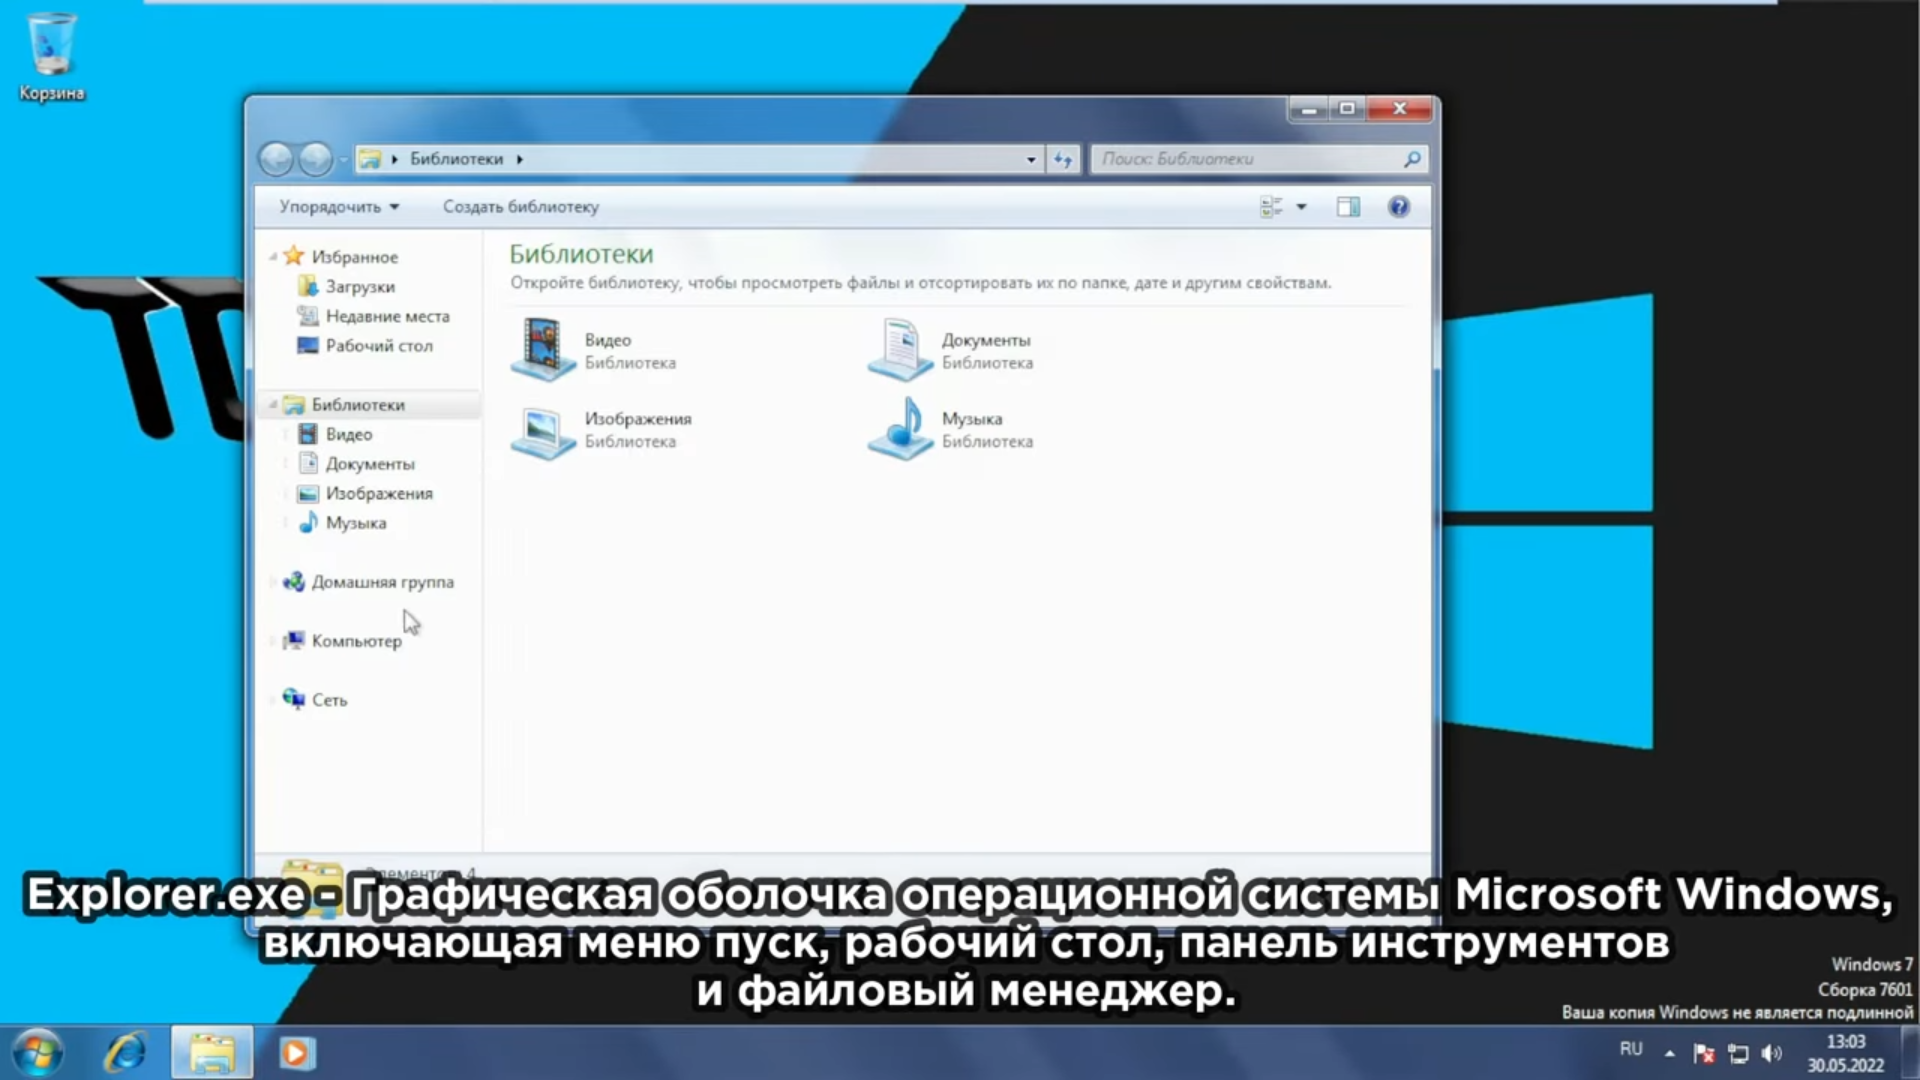
Task: Launch Internet Explorer from the taskbar
Action: point(126,1053)
